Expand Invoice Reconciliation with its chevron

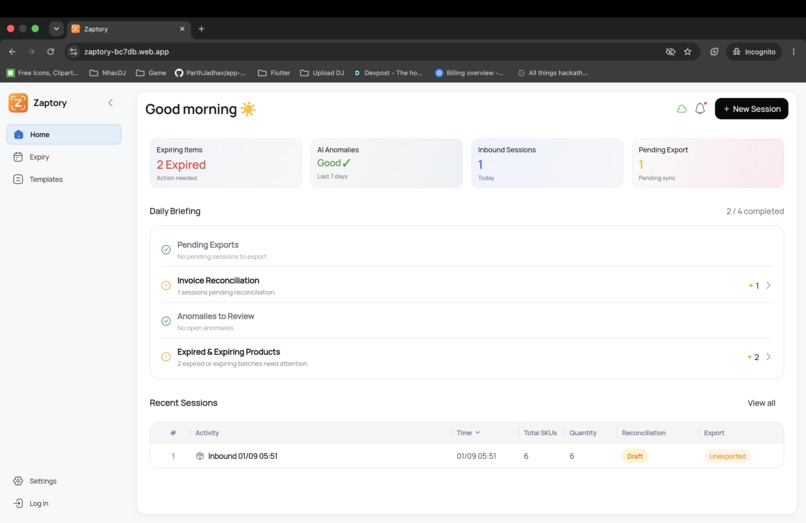(x=768, y=285)
